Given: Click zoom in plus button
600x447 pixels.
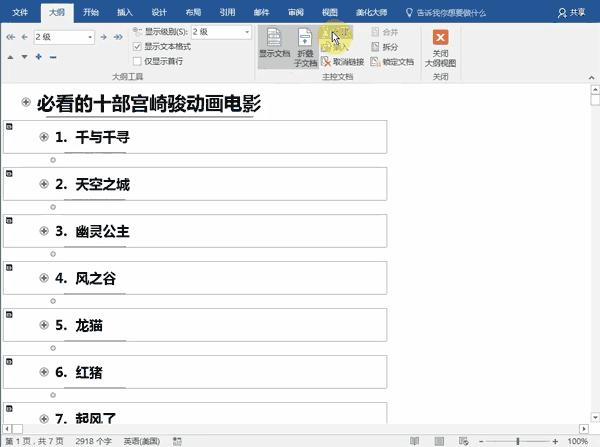Looking at the screenshot, I should click(x=555, y=441).
